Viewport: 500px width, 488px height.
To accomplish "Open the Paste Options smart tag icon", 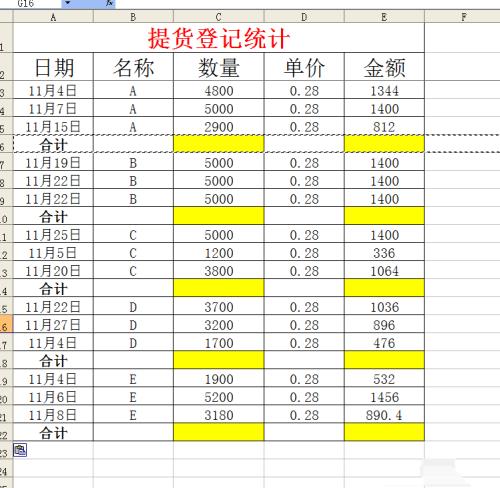I will pos(20,450).
